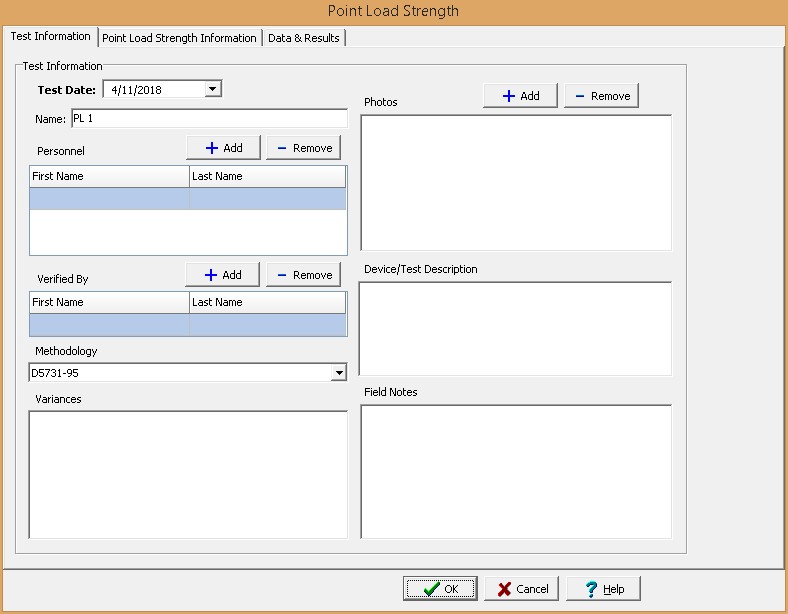Select the Test Information tab

pos(50,37)
